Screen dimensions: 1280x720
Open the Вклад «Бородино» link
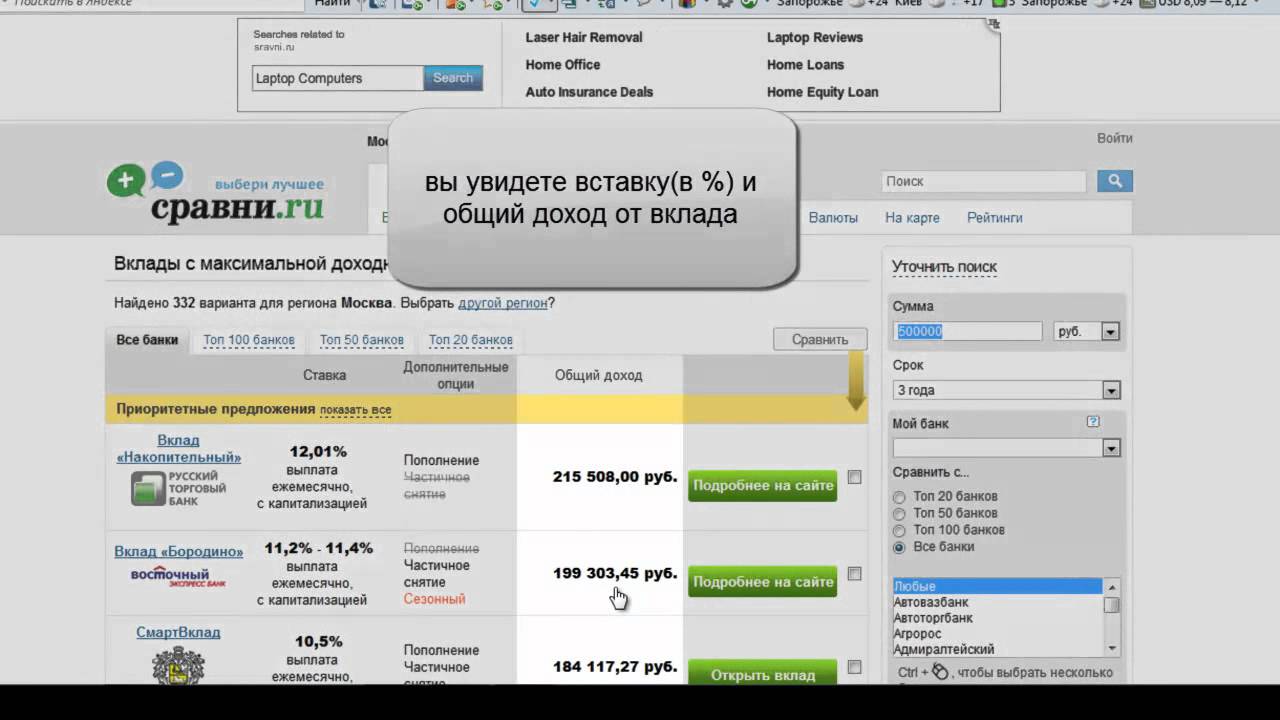coord(179,552)
